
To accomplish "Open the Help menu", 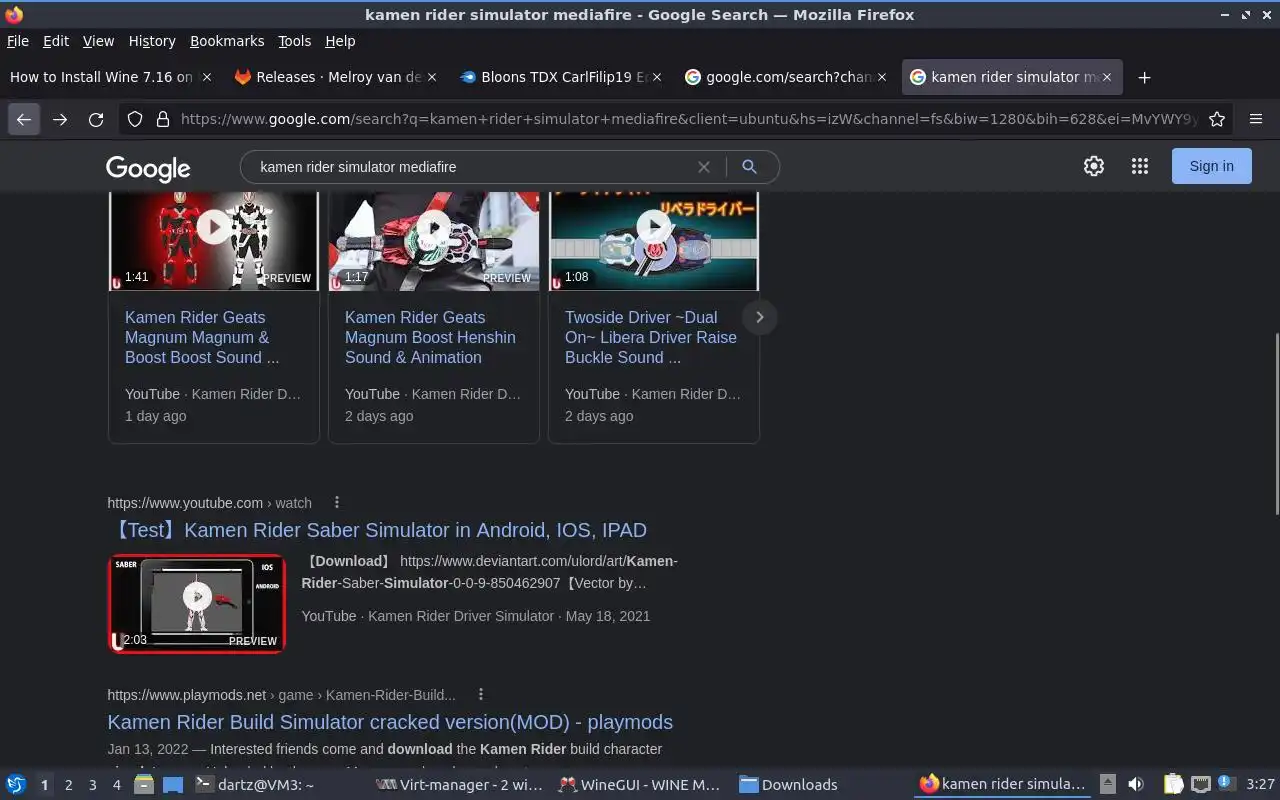I will click(340, 41).
